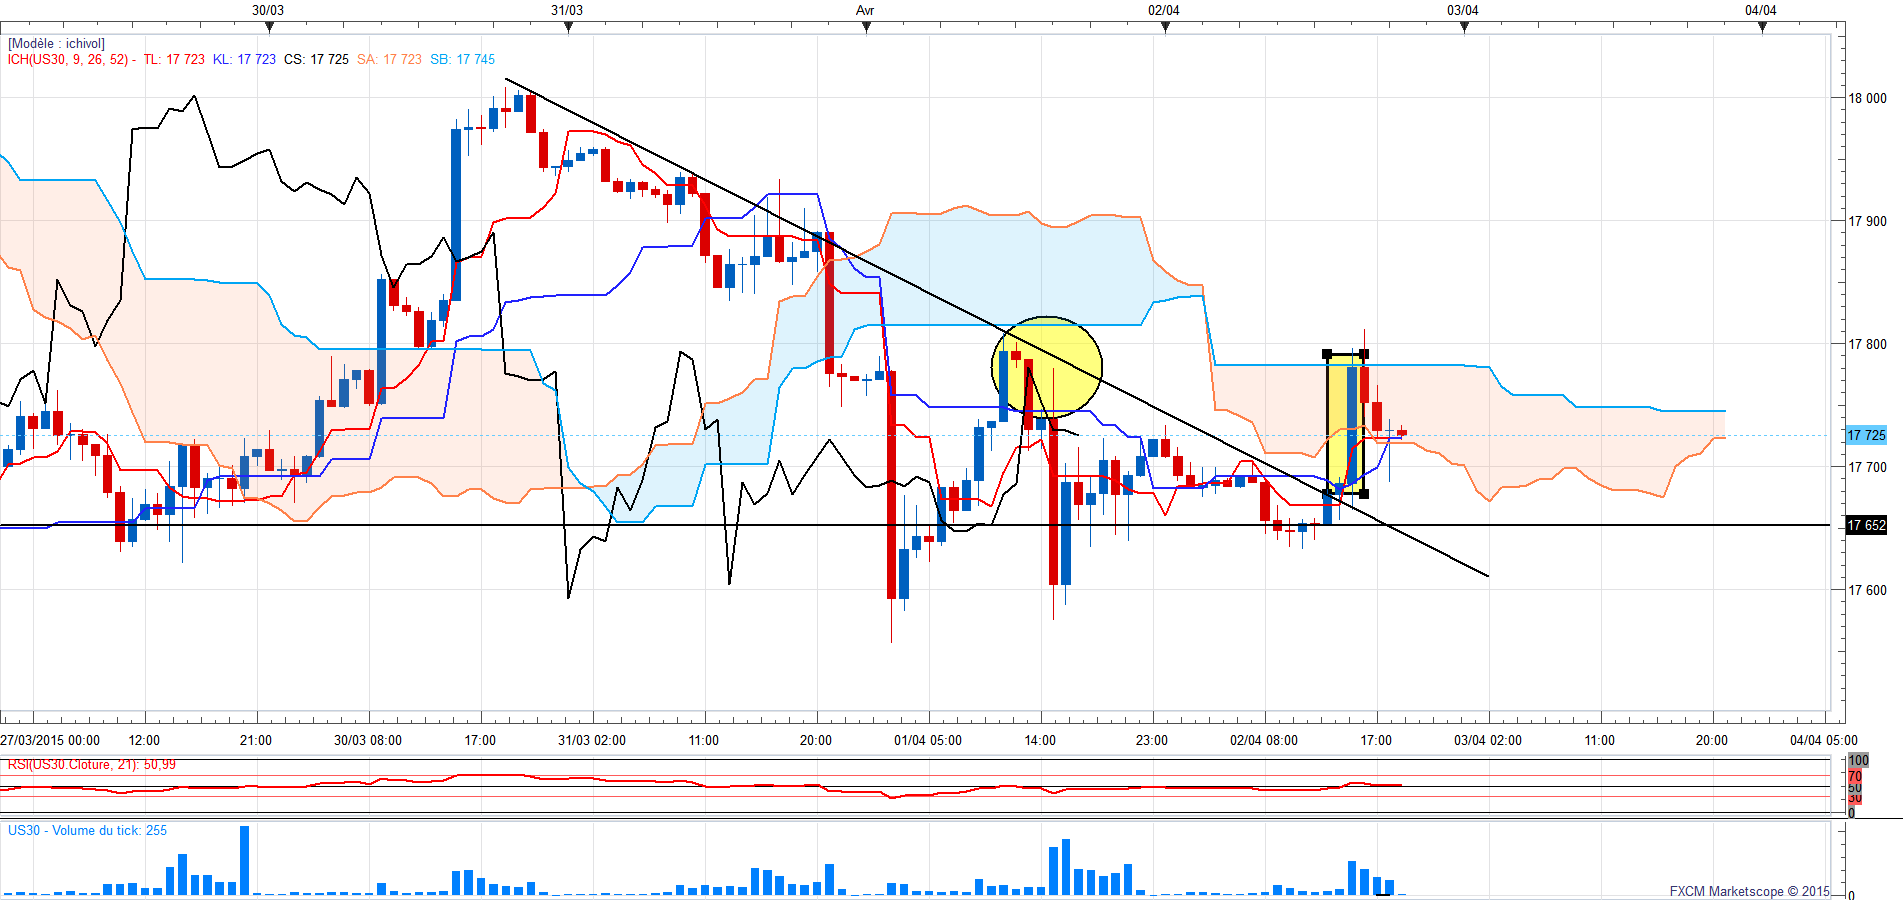This screenshot has height=900, width=1903.
Task: Select the 17 652 horizontal line label
Action: [1866, 525]
